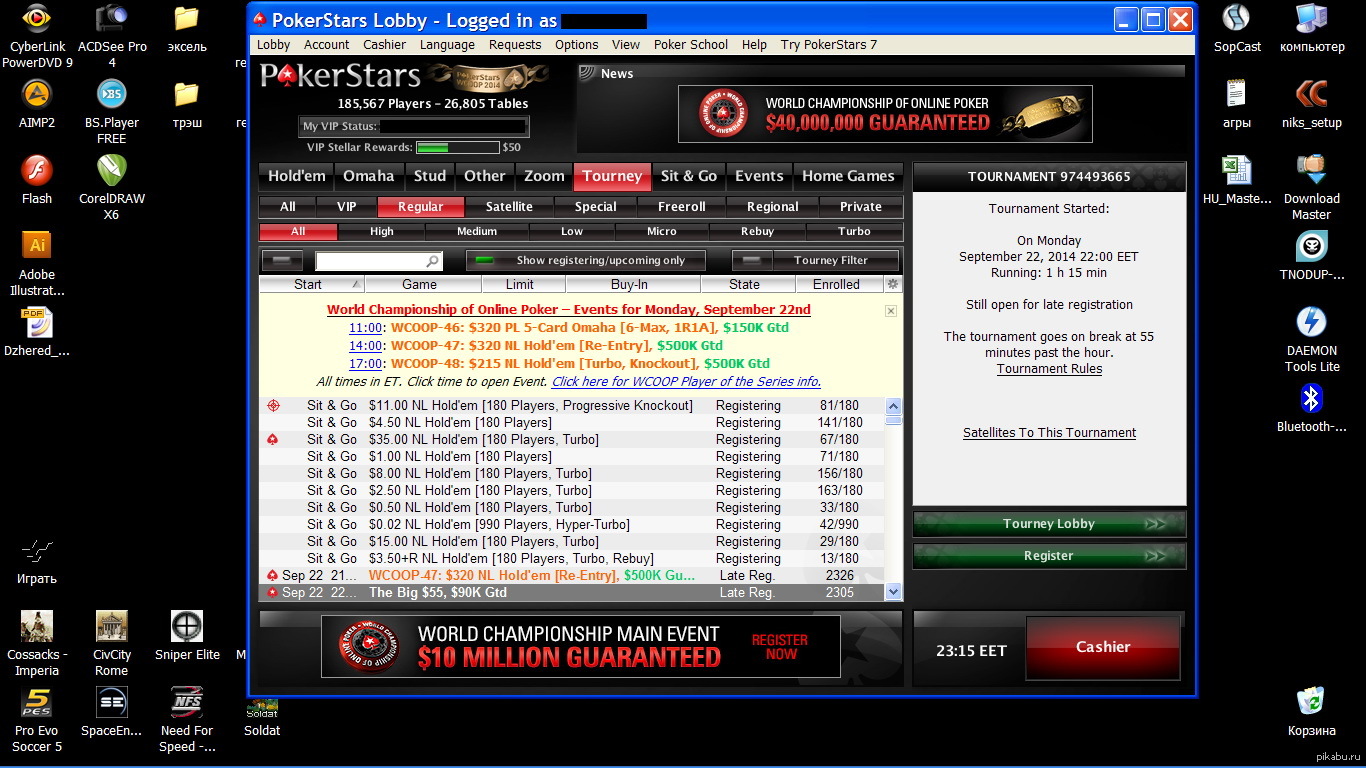Open CyberLink PowerDVD 9 desktop icon

click(37, 19)
